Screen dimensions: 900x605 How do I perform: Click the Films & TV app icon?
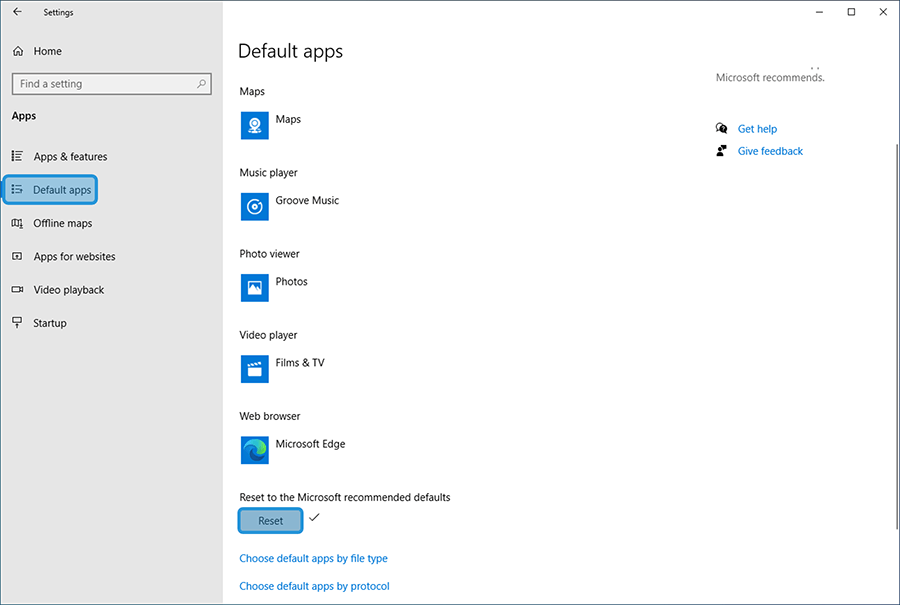(x=255, y=369)
